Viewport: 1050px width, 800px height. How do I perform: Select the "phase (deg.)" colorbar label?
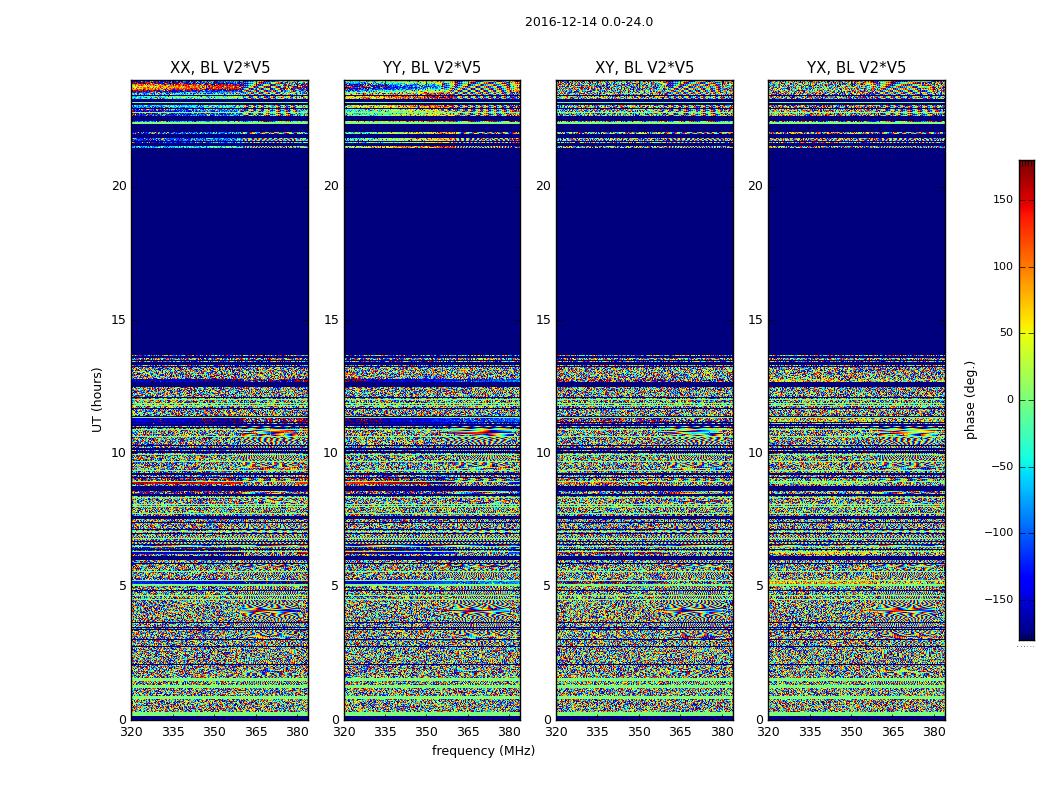pyautogui.click(x=970, y=399)
